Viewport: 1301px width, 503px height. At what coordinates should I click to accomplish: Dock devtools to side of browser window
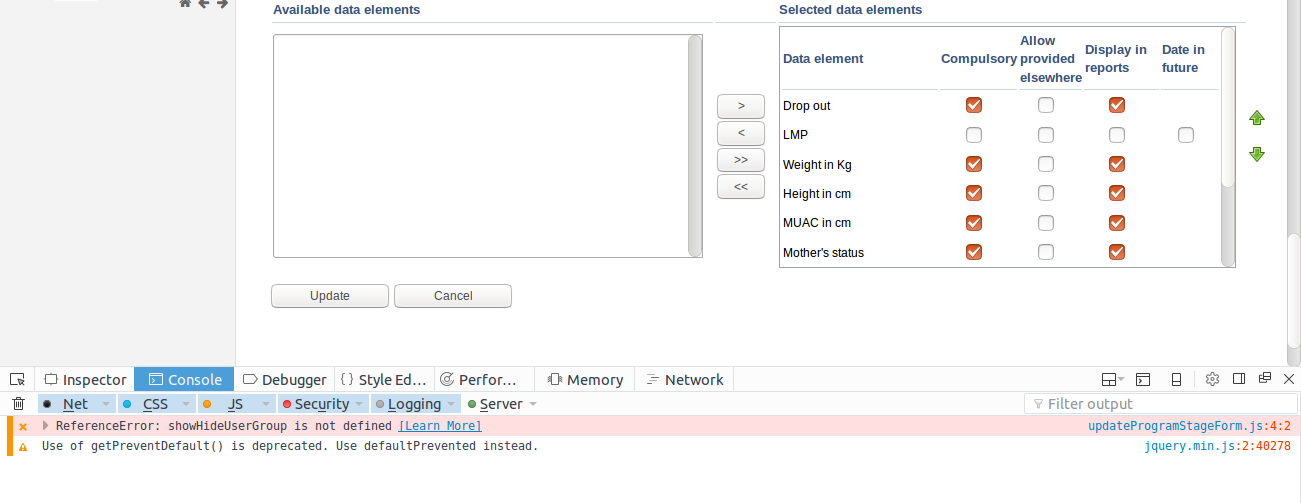[1239, 379]
